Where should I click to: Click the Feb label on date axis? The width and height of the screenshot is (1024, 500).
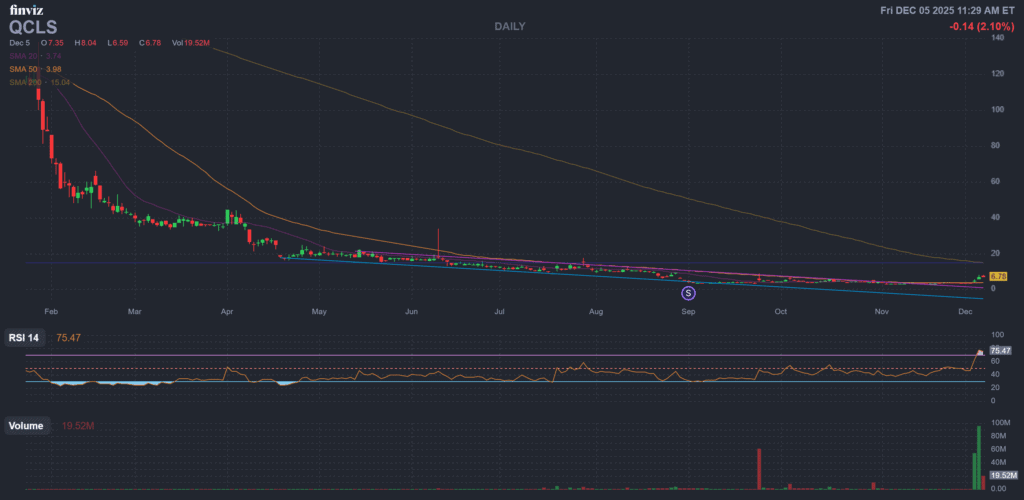tap(51, 312)
